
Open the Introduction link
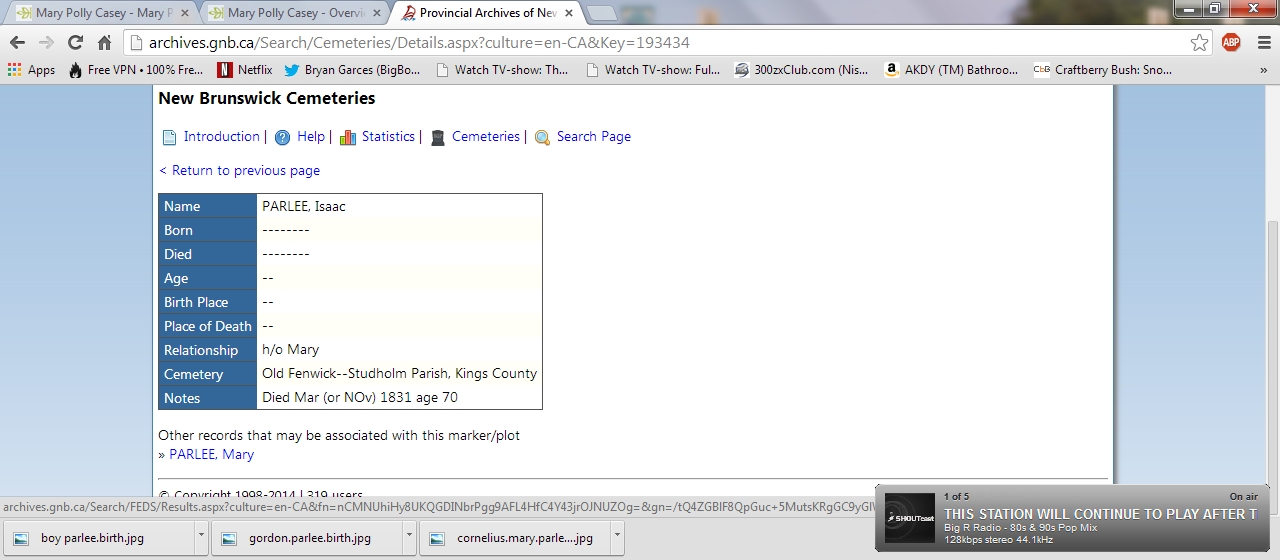(x=221, y=137)
